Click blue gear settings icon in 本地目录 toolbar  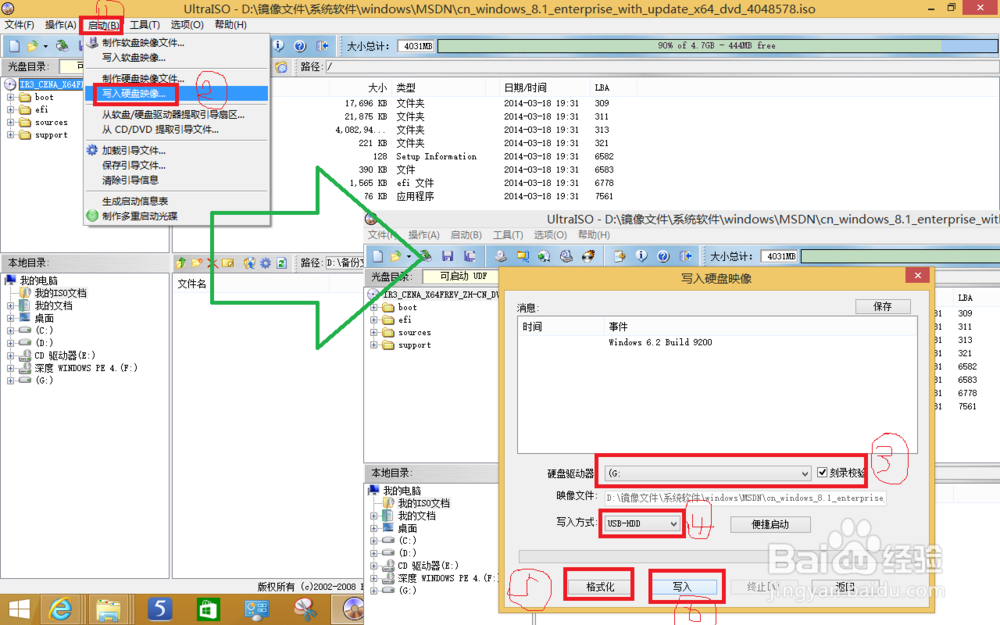[x=265, y=263]
